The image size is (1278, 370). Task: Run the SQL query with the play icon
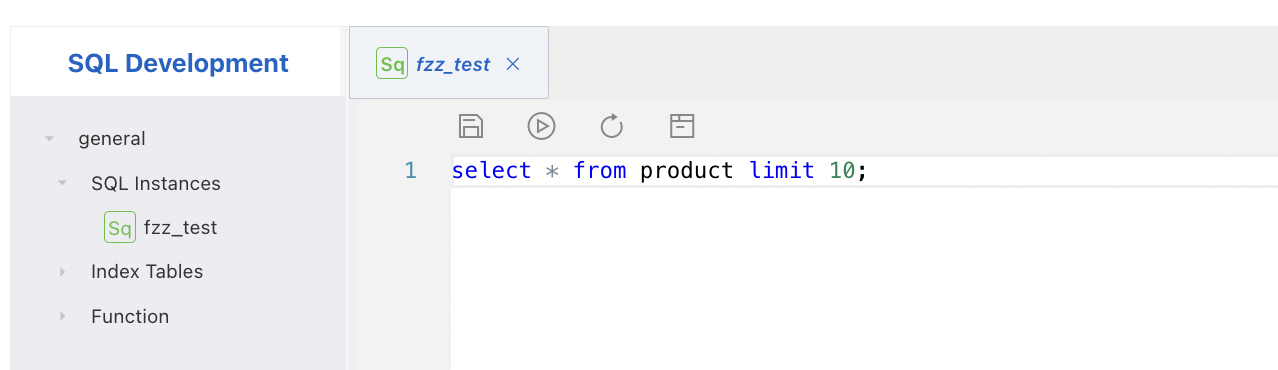coord(541,126)
